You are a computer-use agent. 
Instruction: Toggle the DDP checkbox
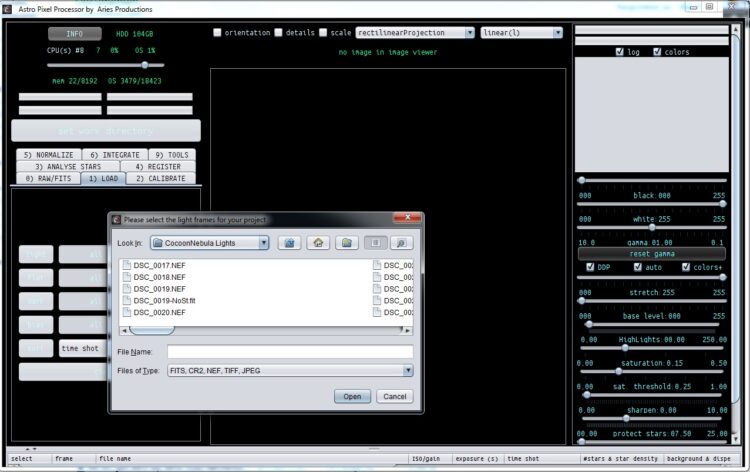pos(590,267)
